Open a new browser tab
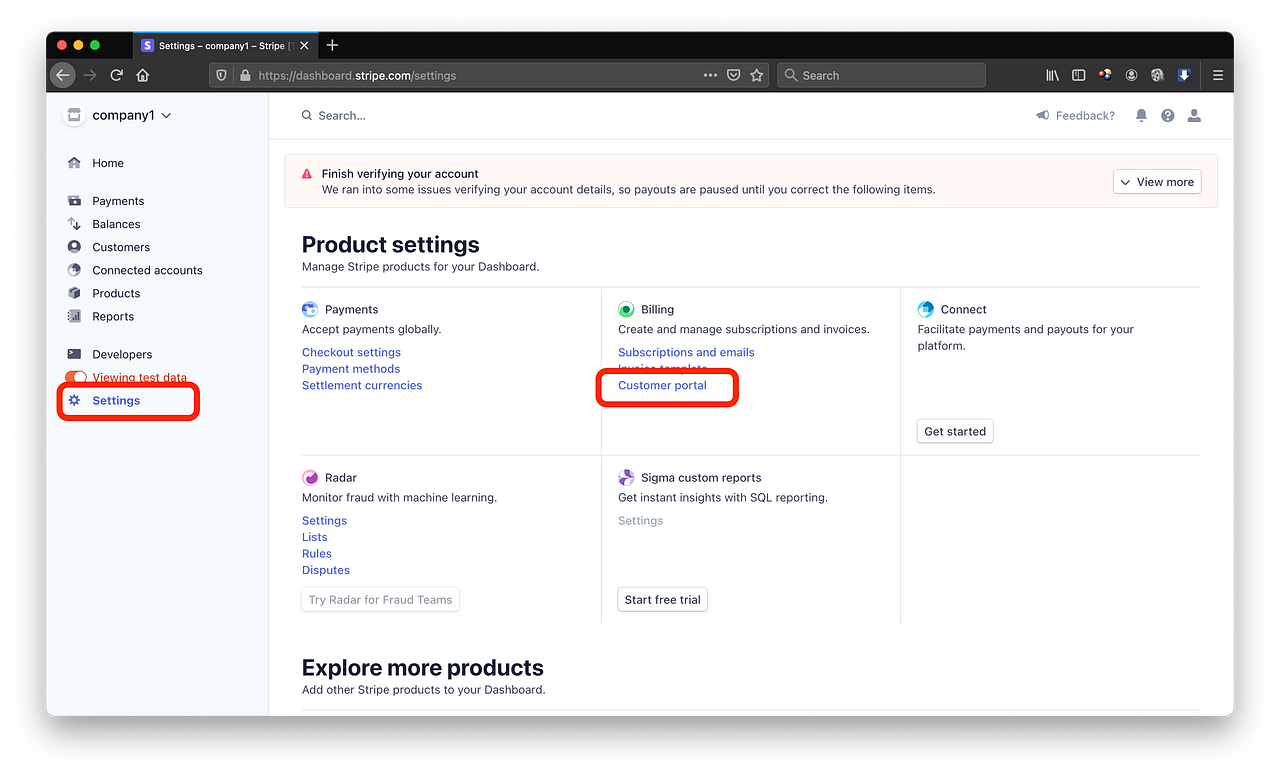The height and width of the screenshot is (777, 1280). coord(332,44)
